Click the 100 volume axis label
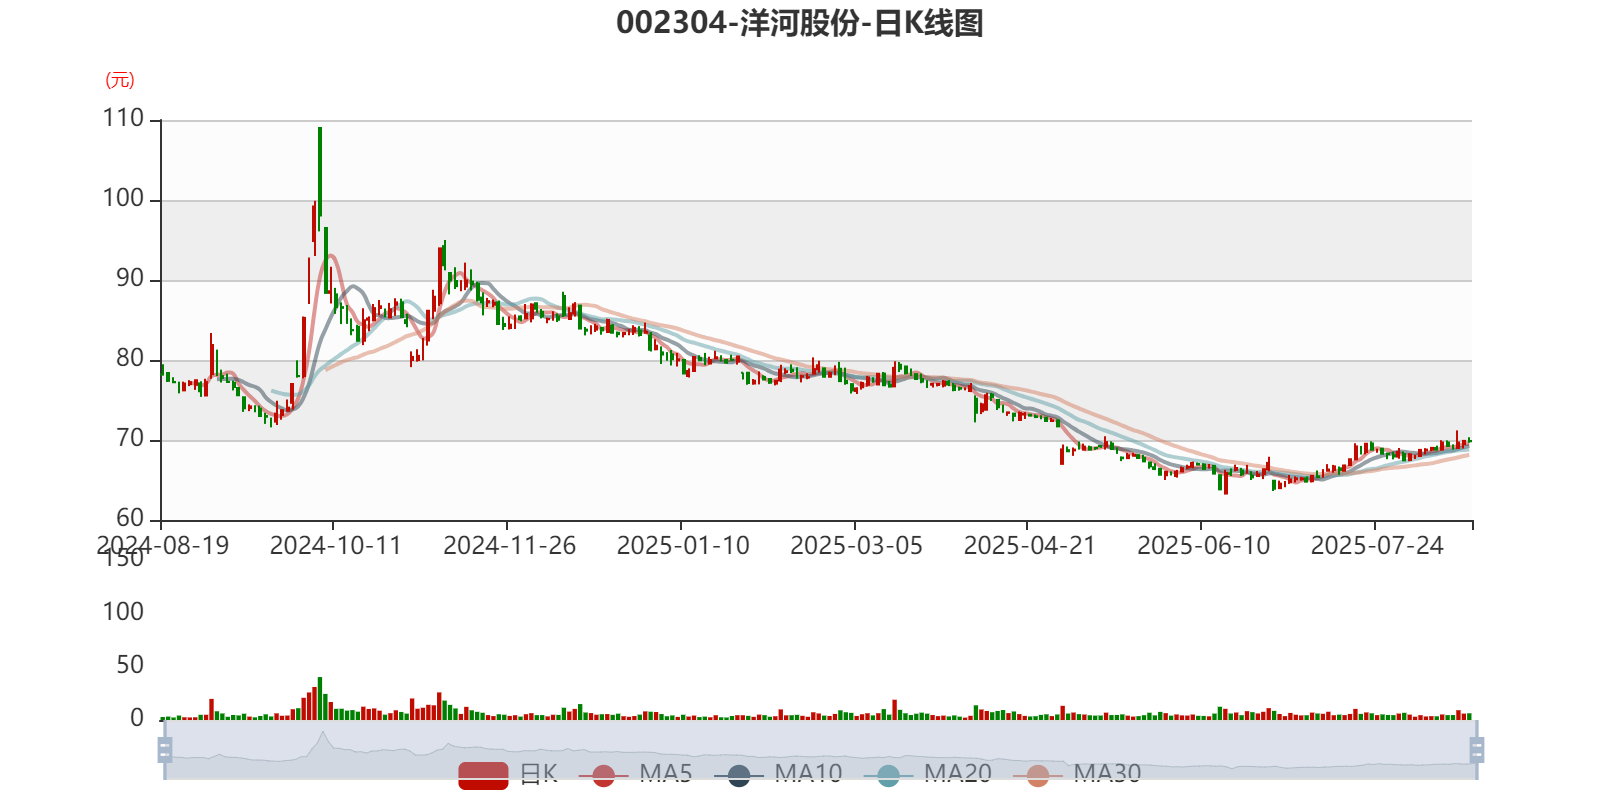This screenshot has width=1600, height=800. (x=123, y=612)
